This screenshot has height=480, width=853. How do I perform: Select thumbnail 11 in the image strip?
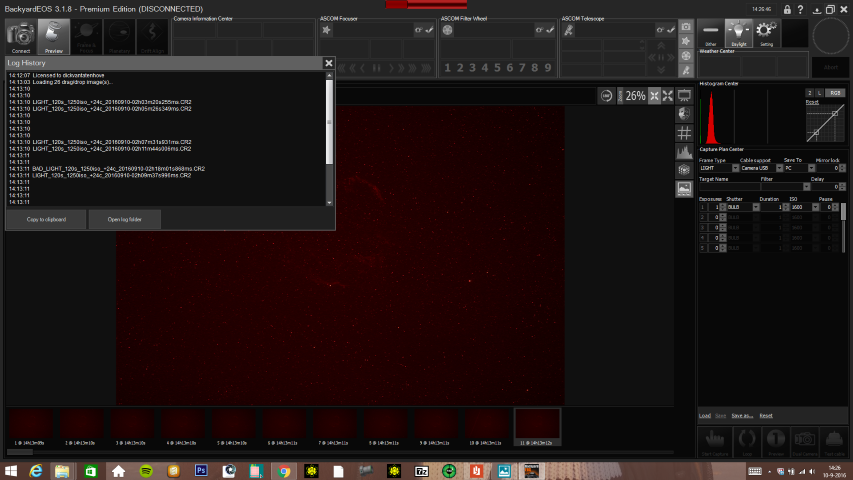tap(537, 426)
